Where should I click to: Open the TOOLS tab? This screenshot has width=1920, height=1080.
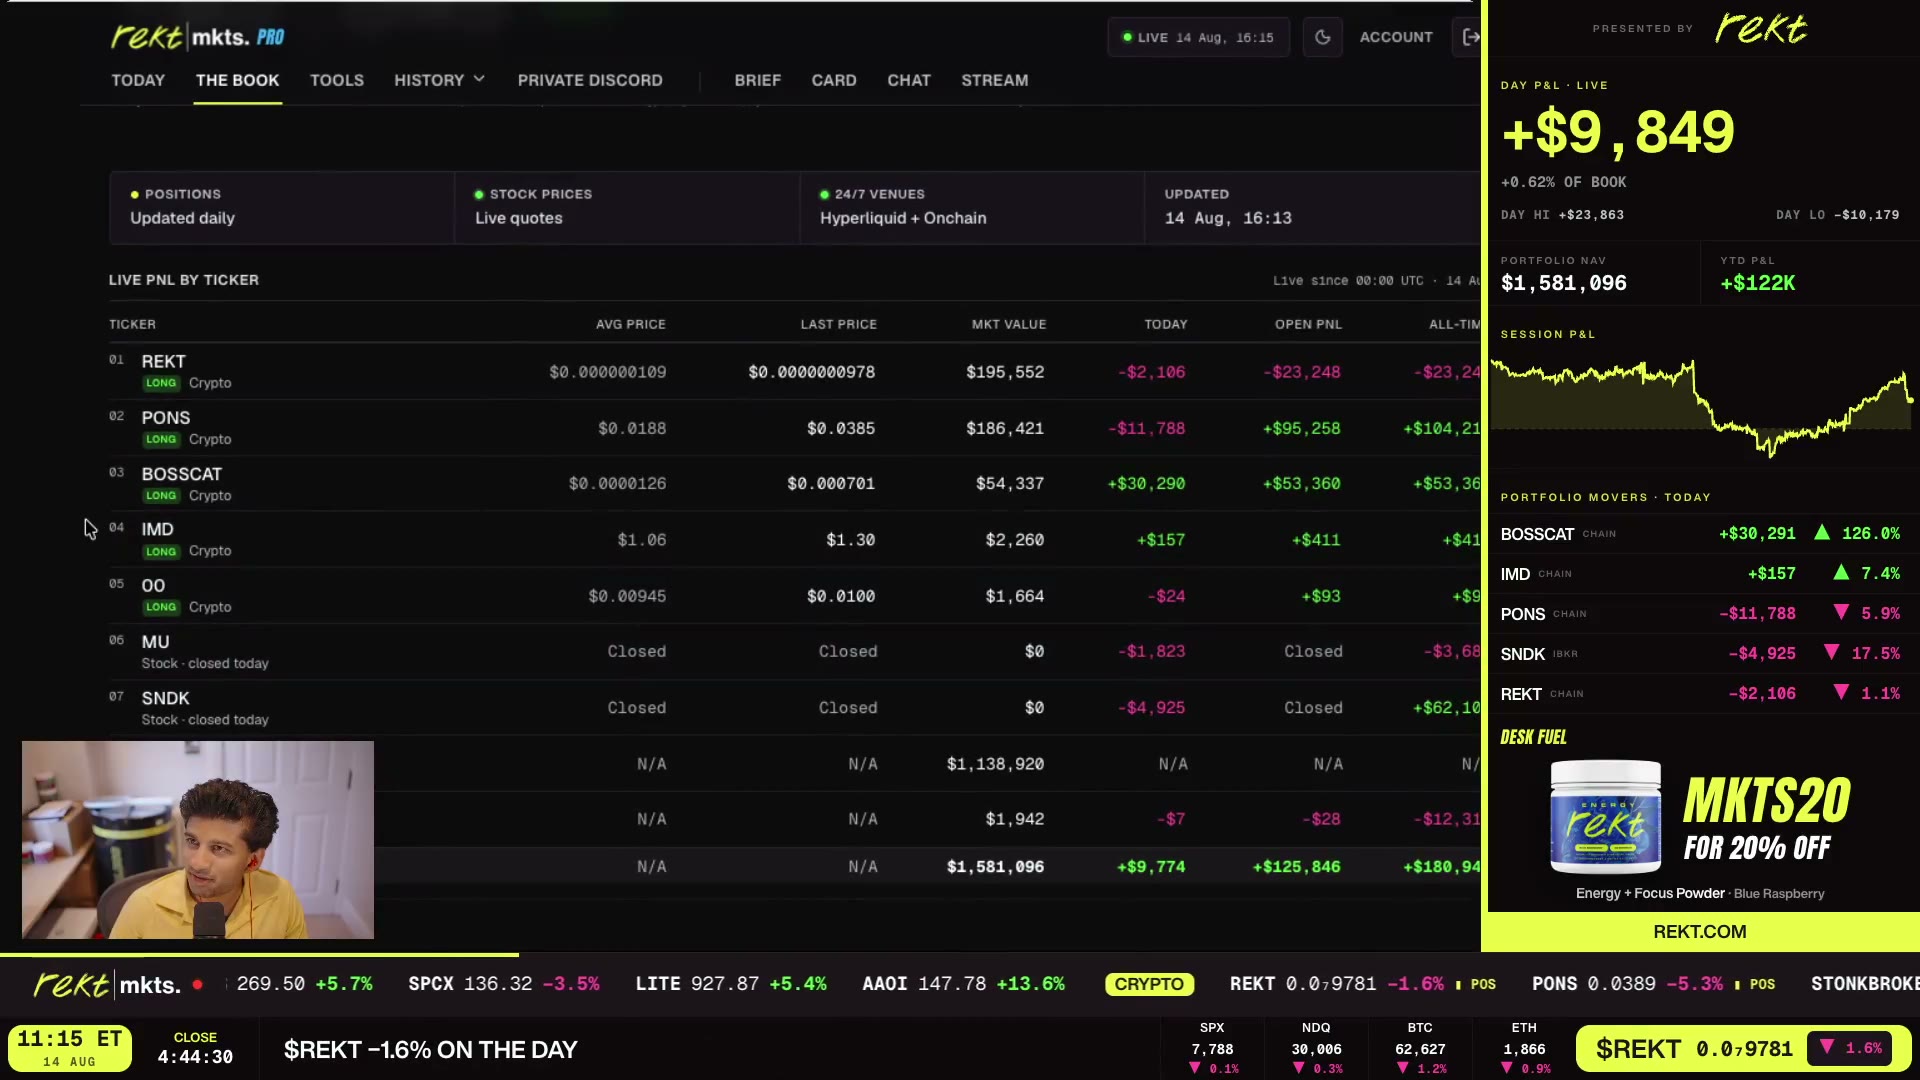(x=336, y=80)
